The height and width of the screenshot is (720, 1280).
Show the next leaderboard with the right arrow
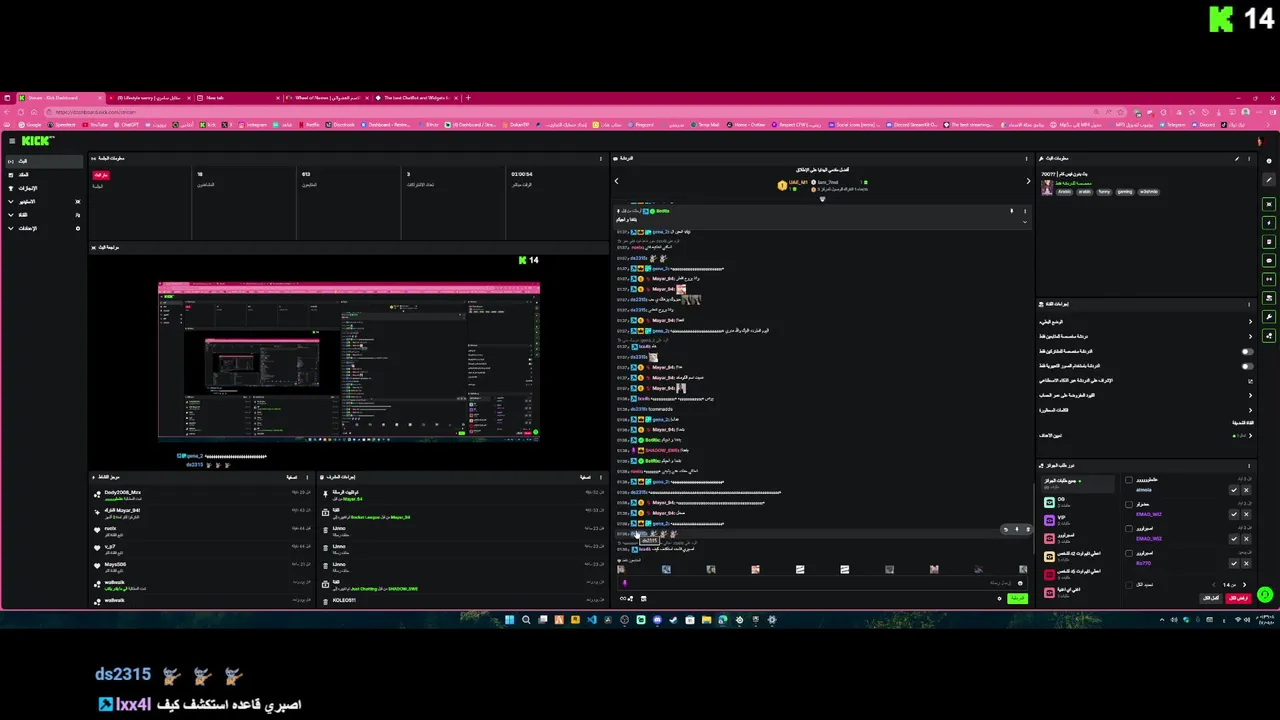(1028, 181)
